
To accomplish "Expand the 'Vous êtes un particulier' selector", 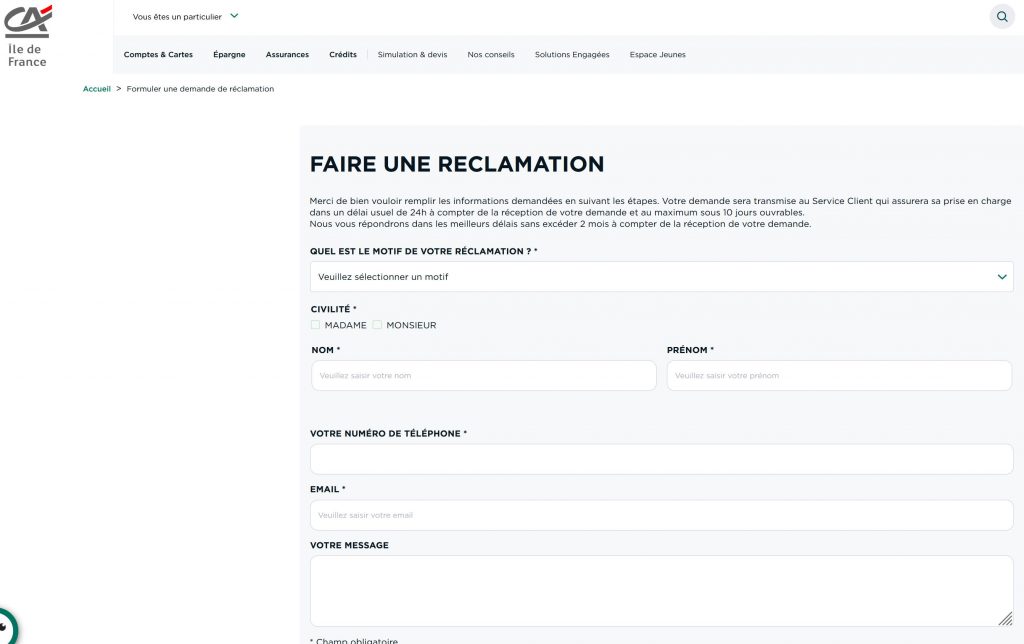I will (x=185, y=17).
